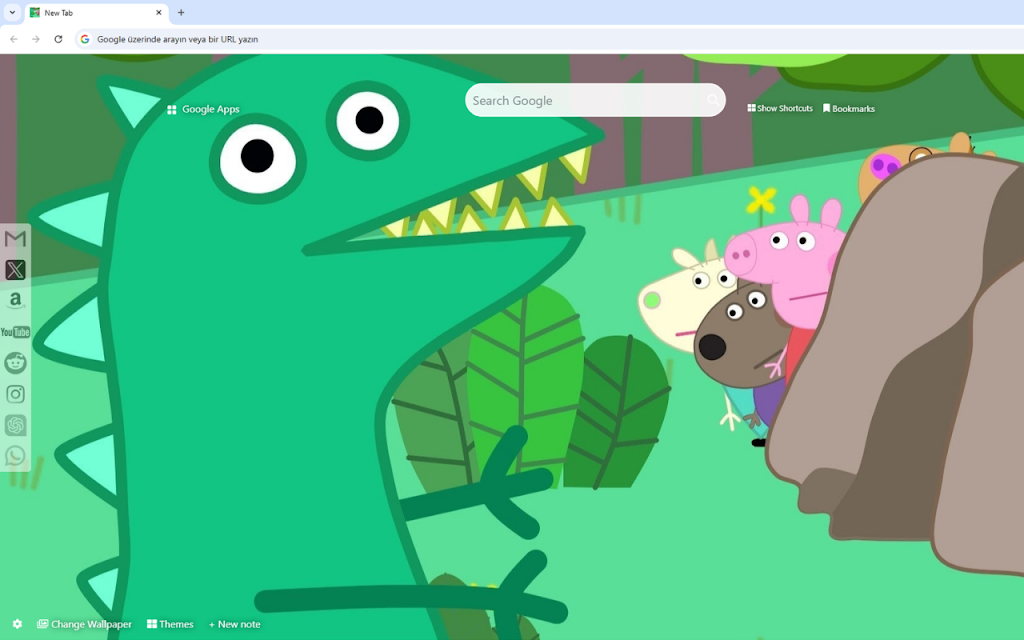Click Show Shortcuts

tap(780, 108)
